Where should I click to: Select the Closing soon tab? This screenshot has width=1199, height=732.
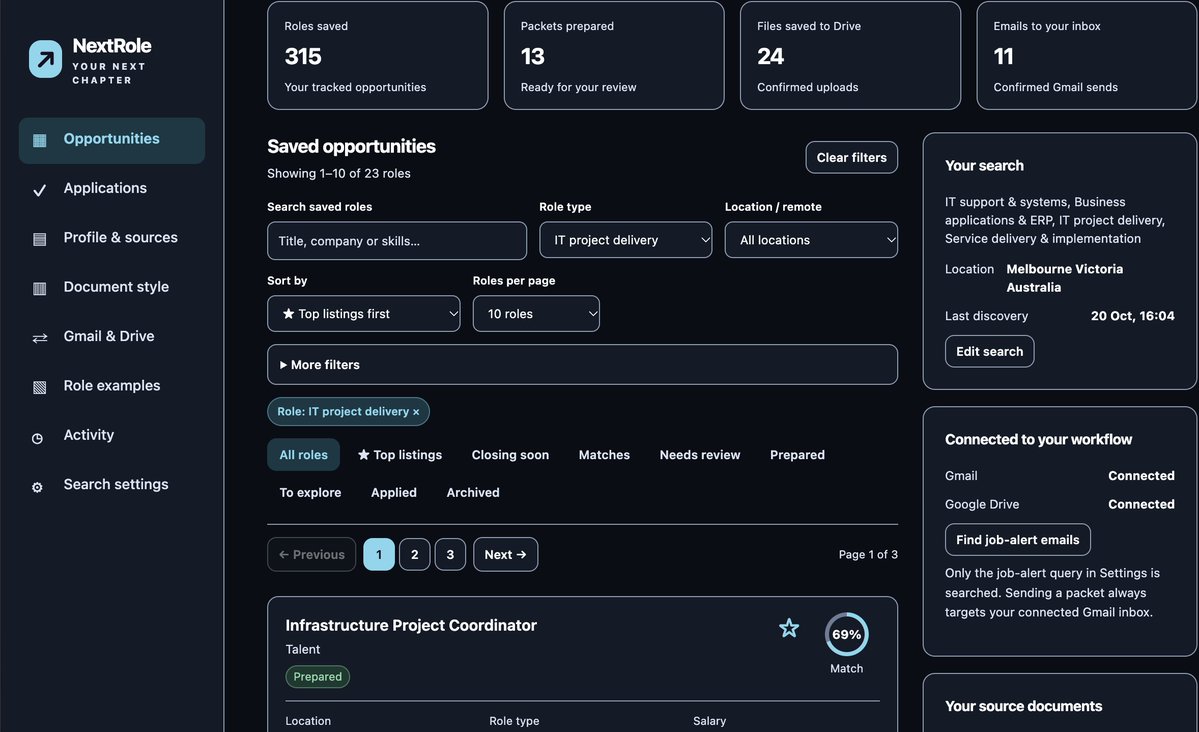[510, 455]
